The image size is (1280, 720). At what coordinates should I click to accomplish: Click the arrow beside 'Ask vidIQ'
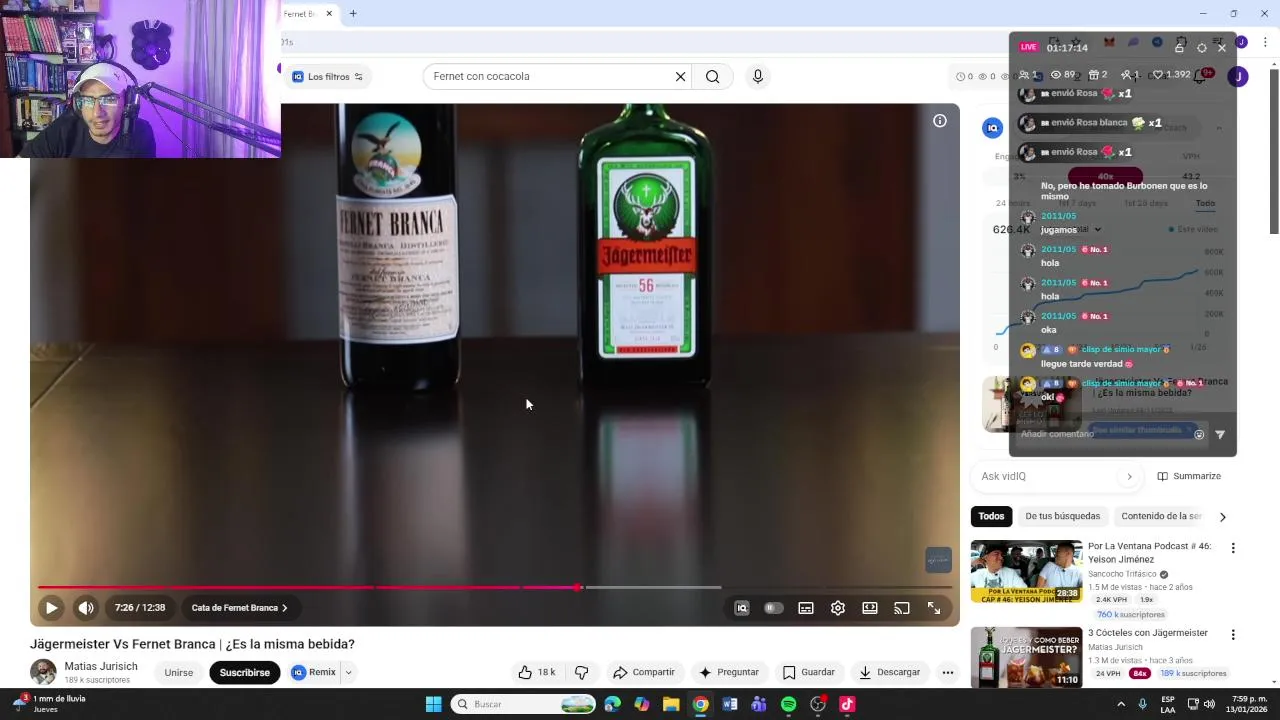(x=1130, y=476)
